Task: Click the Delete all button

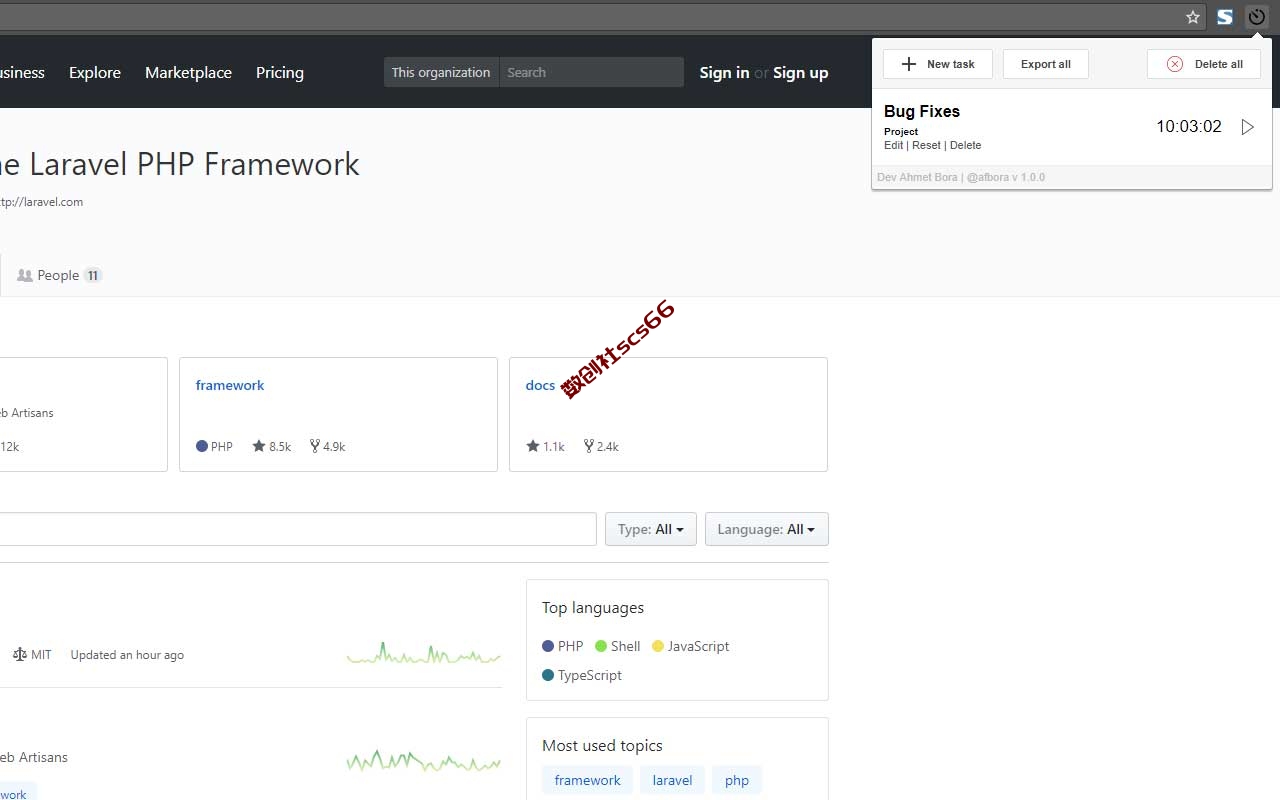Action: [x=1204, y=64]
